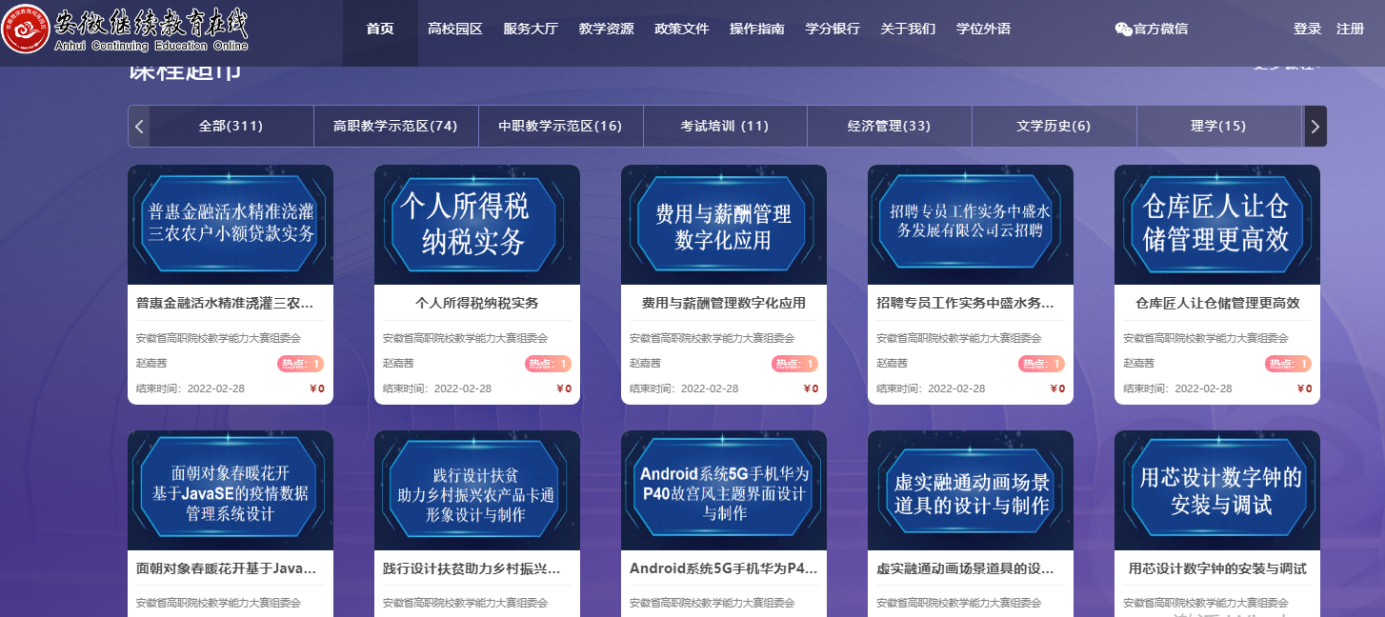The image size is (1385, 617).
Task: Select the 文学历史(6) category tab
Action: 1054,126
